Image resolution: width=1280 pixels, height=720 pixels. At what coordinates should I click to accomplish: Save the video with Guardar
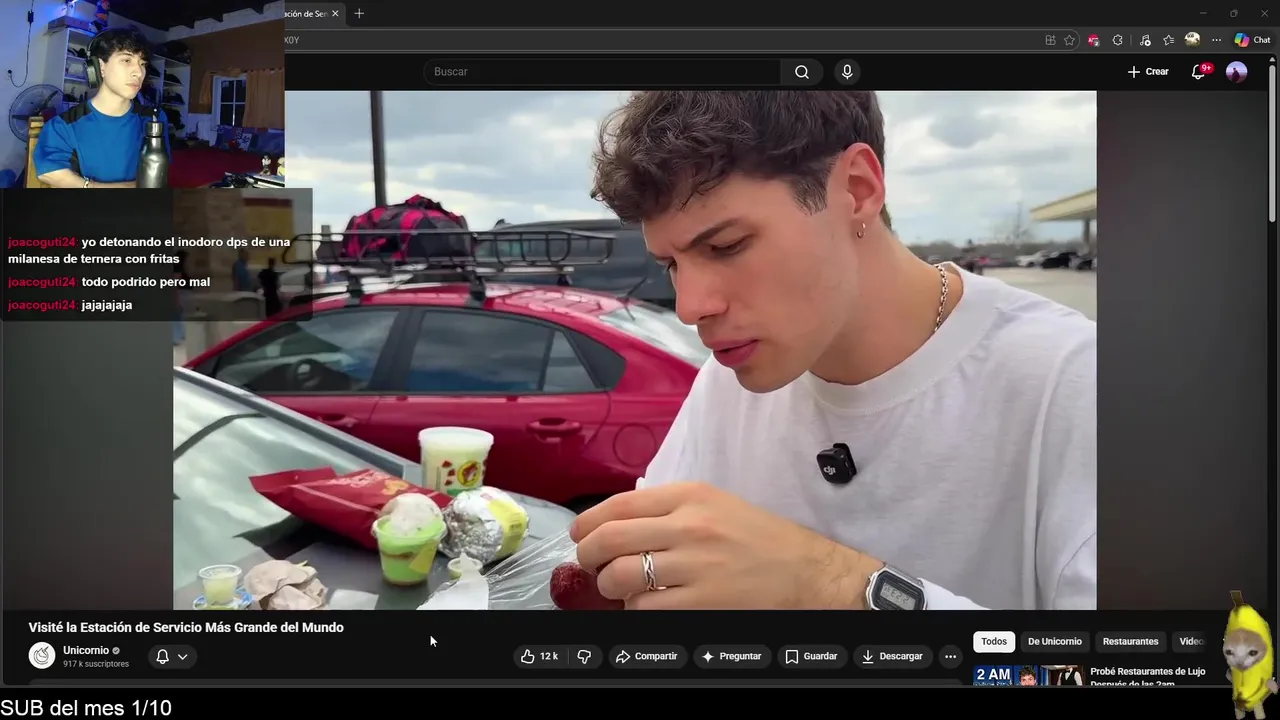(811, 656)
